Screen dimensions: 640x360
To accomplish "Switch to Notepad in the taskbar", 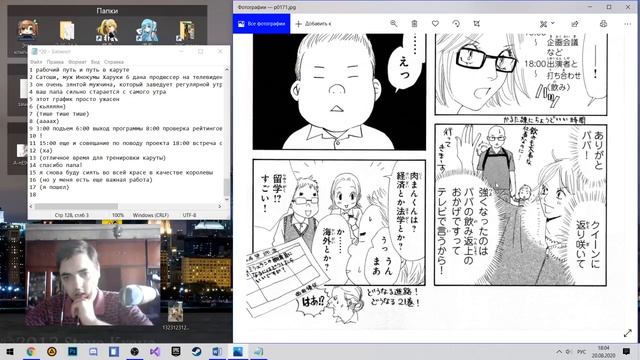I will [x=258, y=351].
